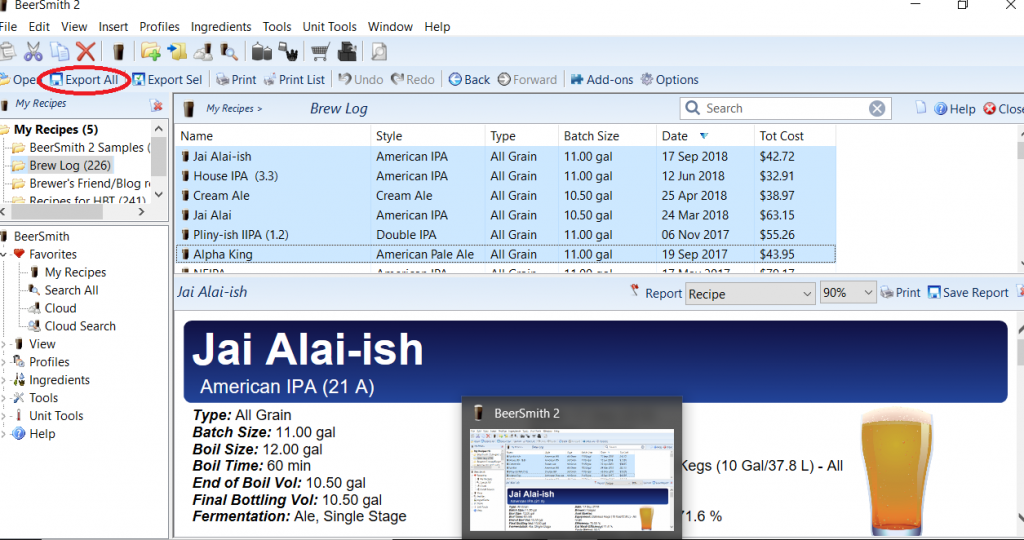The width and height of the screenshot is (1024, 540).
Task: Click the Copy documents icon
Action: [60, 52]
